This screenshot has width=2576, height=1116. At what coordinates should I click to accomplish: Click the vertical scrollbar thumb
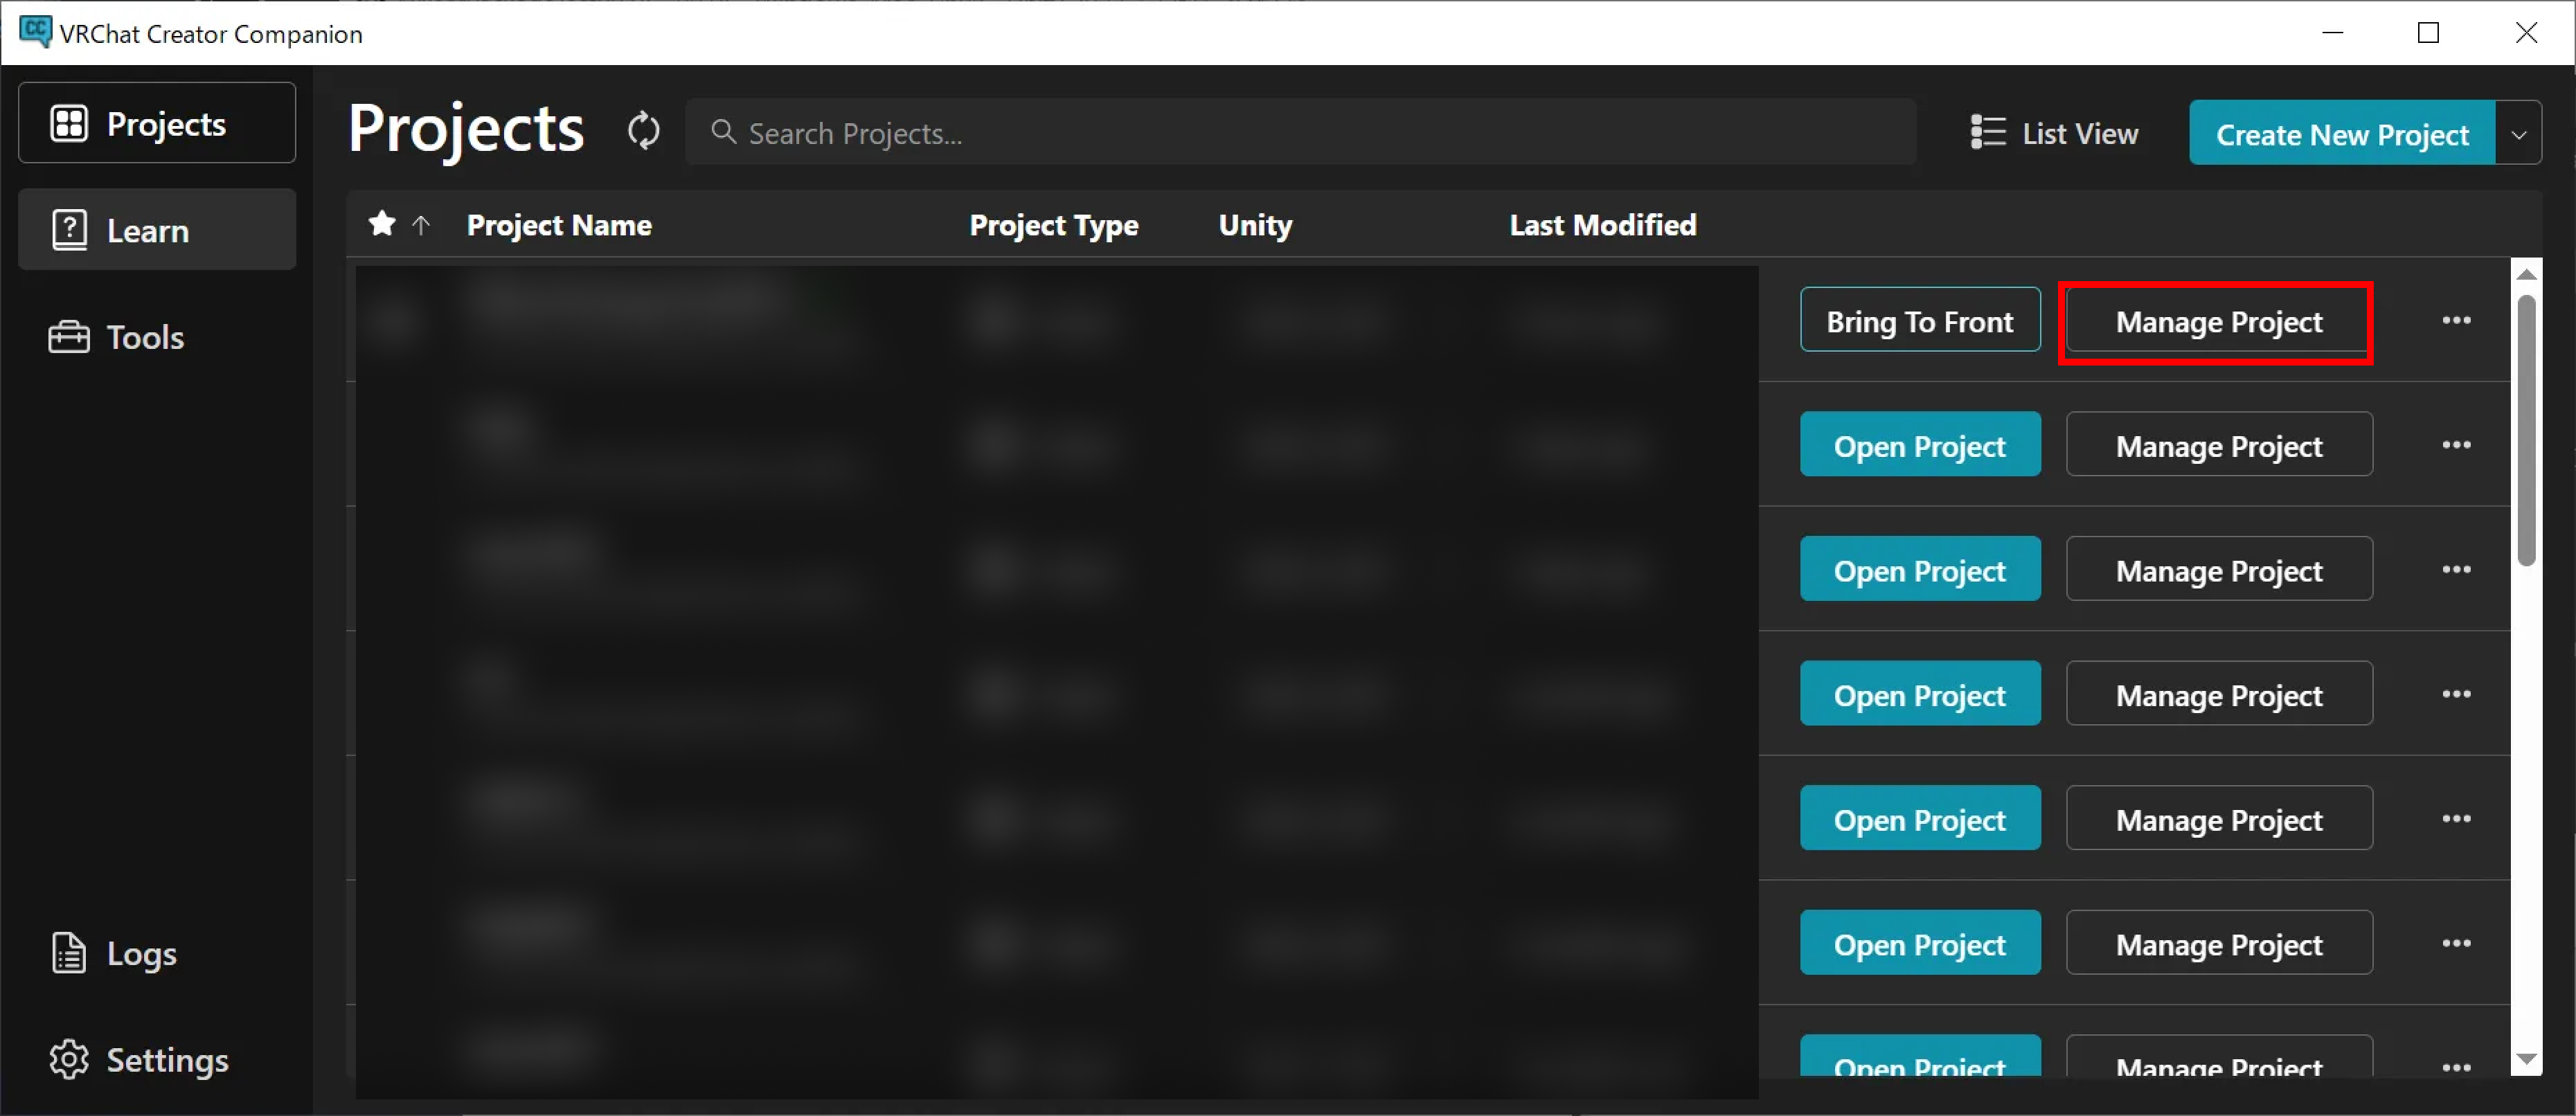point(2526,430)
